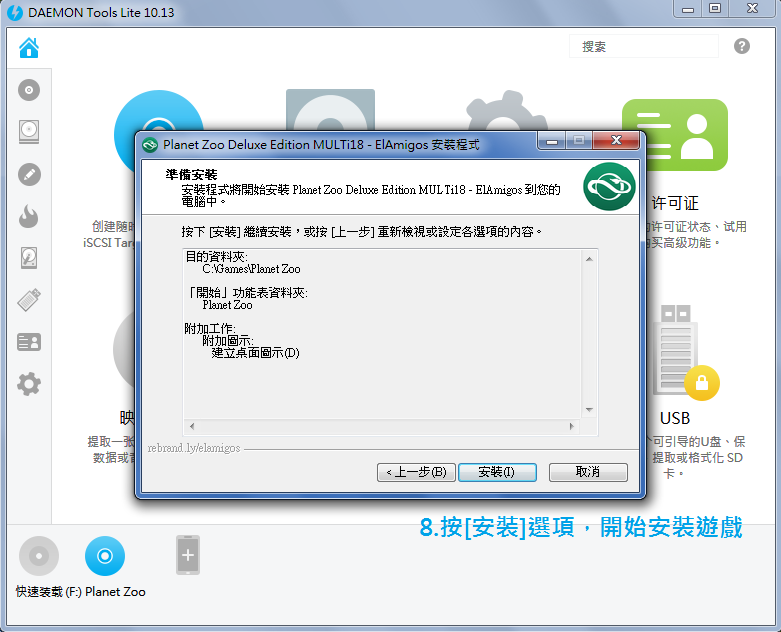This screenshot has height=632, width=781.
Task: Click the summary box scroll up arrow
Action: tap(589, 259)
